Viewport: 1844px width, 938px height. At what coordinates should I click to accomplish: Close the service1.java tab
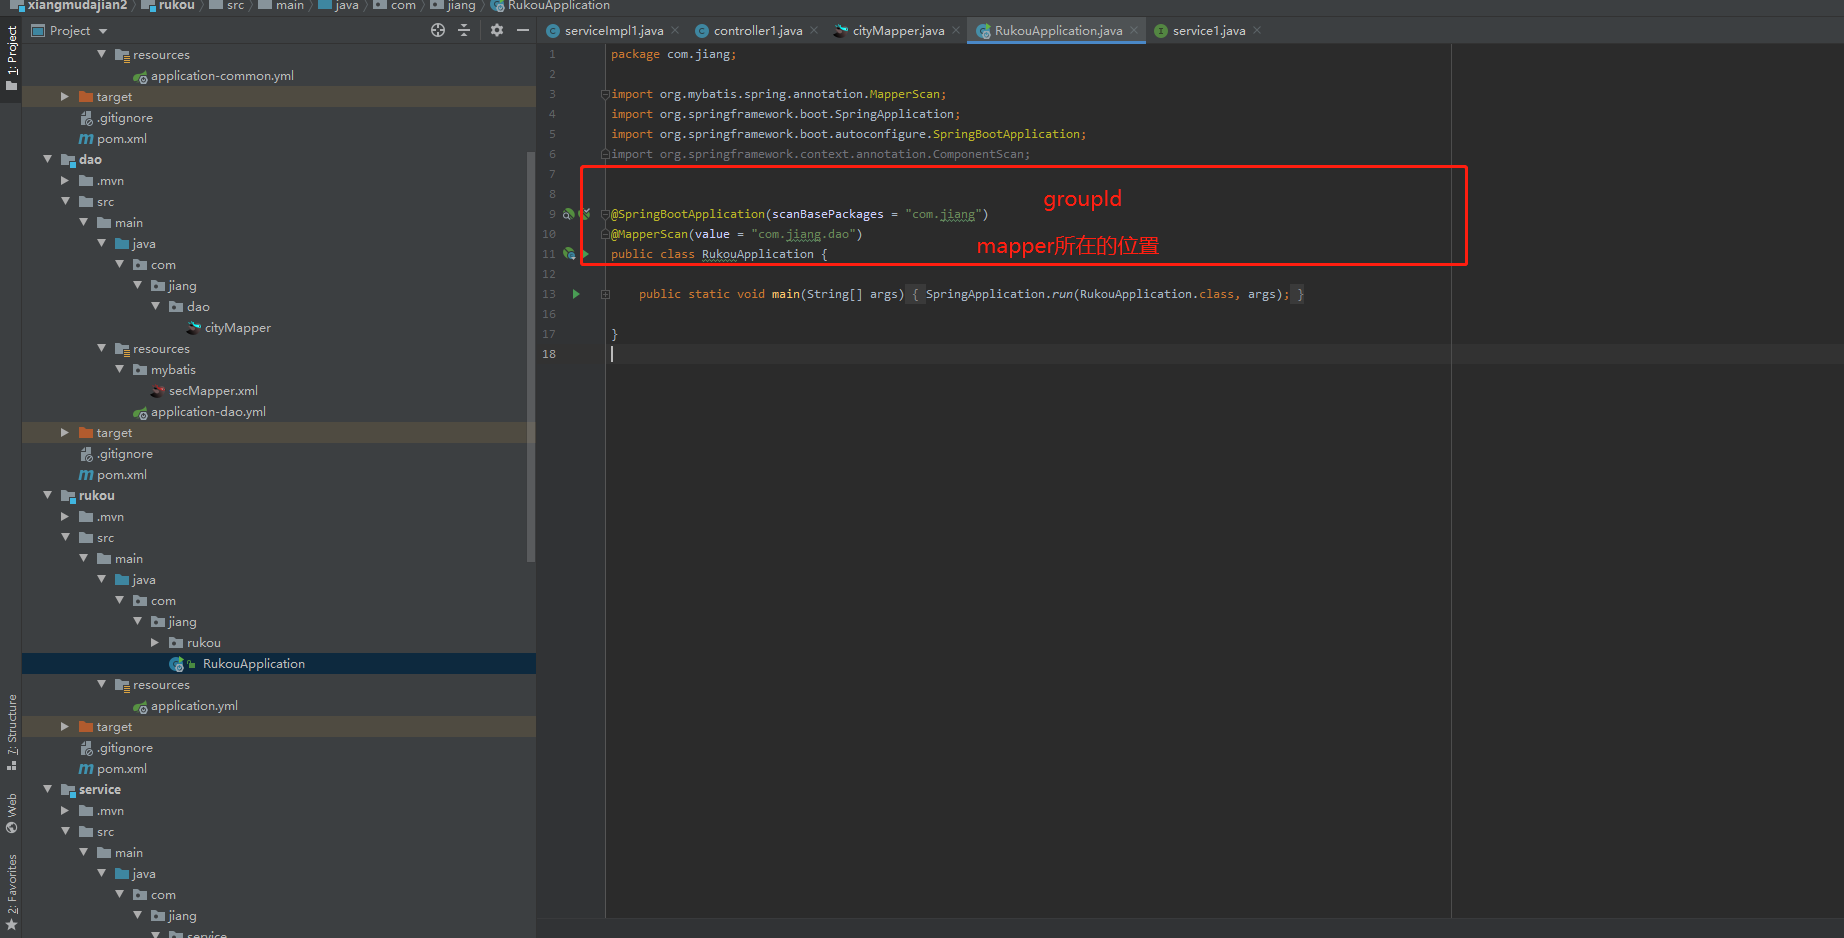pyautogui.click(x=1257, y=31)
